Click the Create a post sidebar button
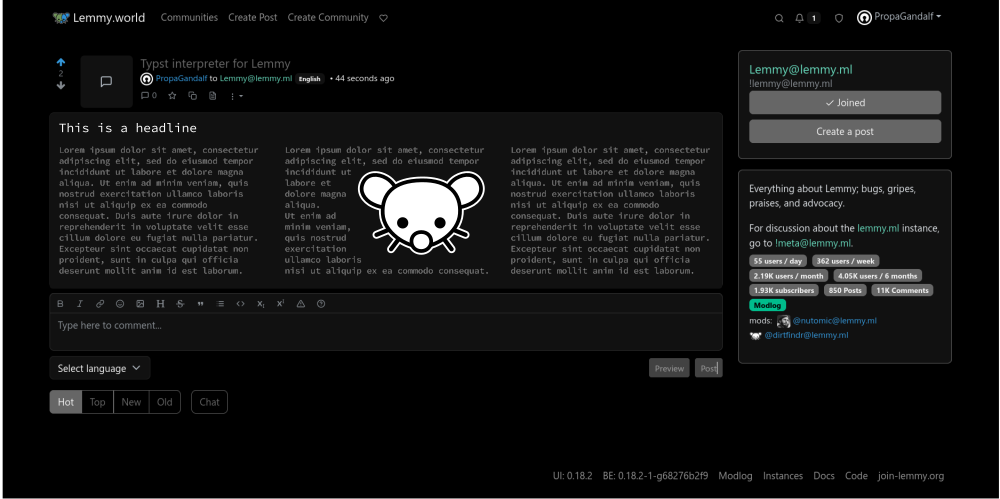The height and width of the screenshot is (499, 1000). pos(845,131)
